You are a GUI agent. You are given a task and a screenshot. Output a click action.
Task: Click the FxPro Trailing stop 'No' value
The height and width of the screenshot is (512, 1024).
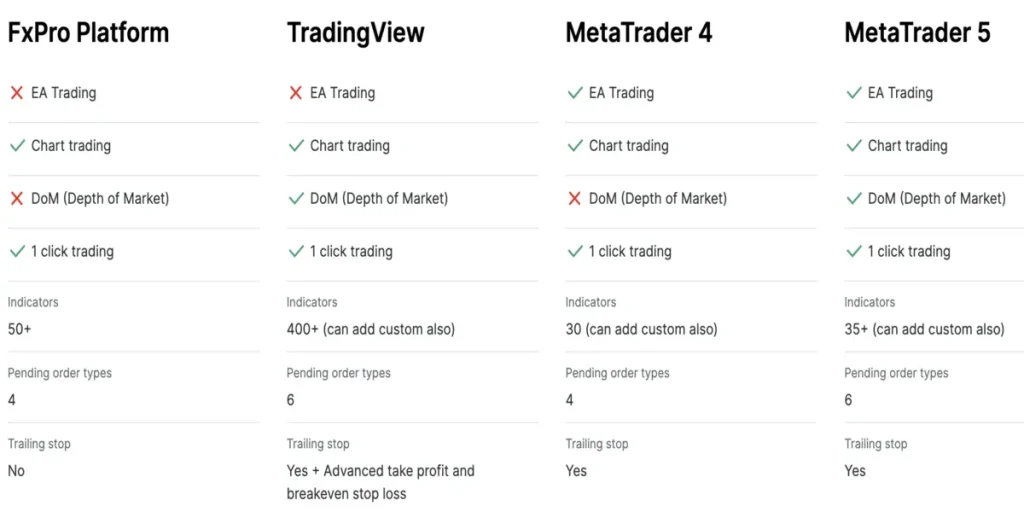16,470
